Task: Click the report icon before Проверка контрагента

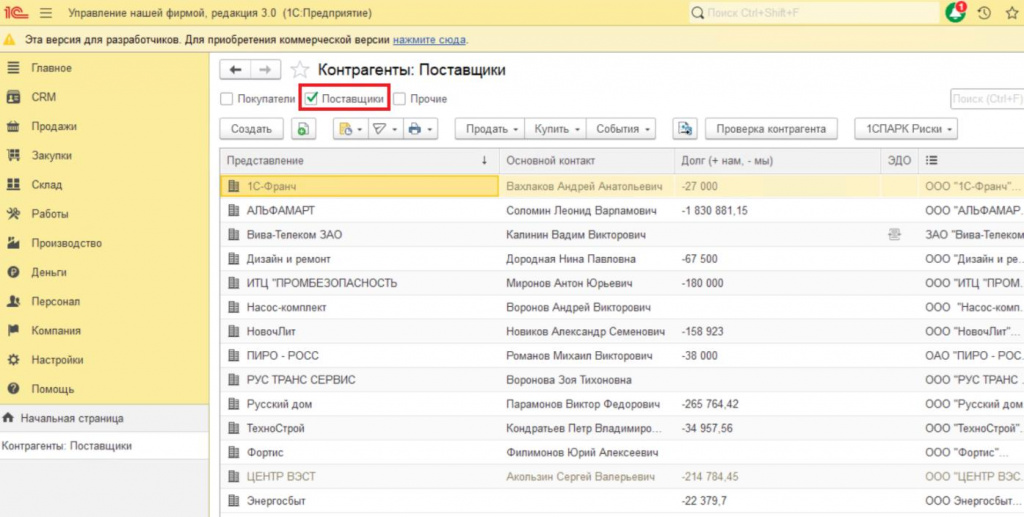Action: tap(685, 129)
